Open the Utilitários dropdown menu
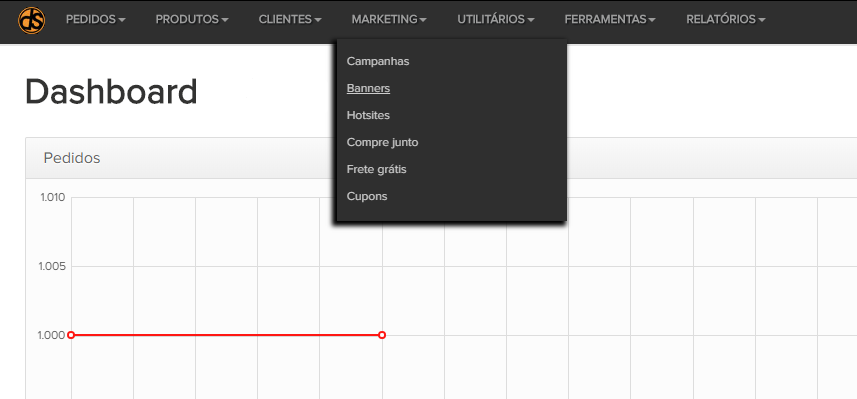857x399 pixels. point(496,20)
